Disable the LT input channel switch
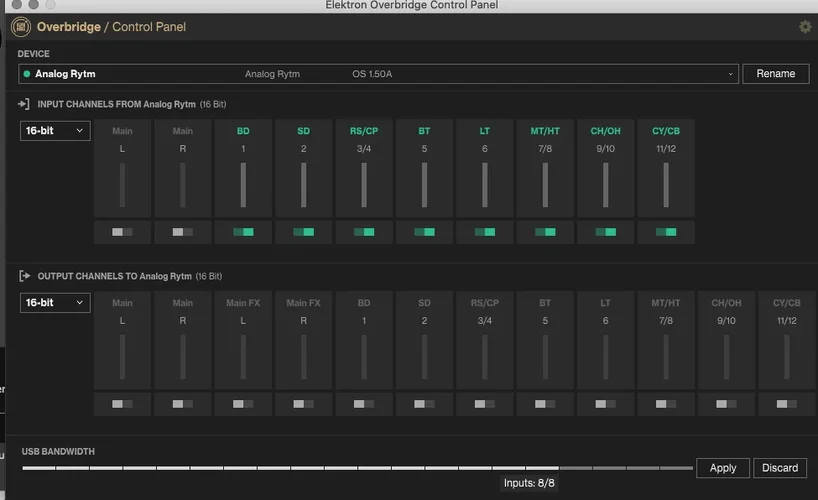This screenshot has width=818, height=500. [x=485, y=232]
